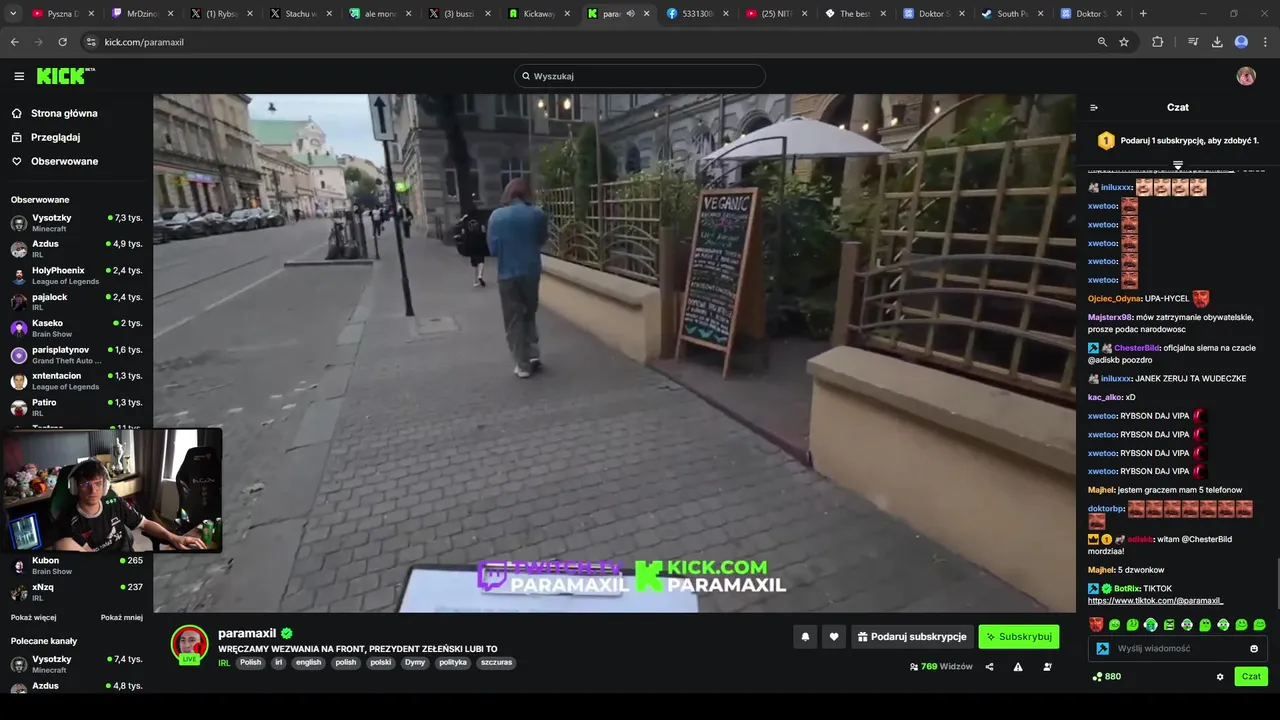The width and height of the screenshot is (1280, 720).
Task: Follow channel with heart button
Action: [834, 636]
